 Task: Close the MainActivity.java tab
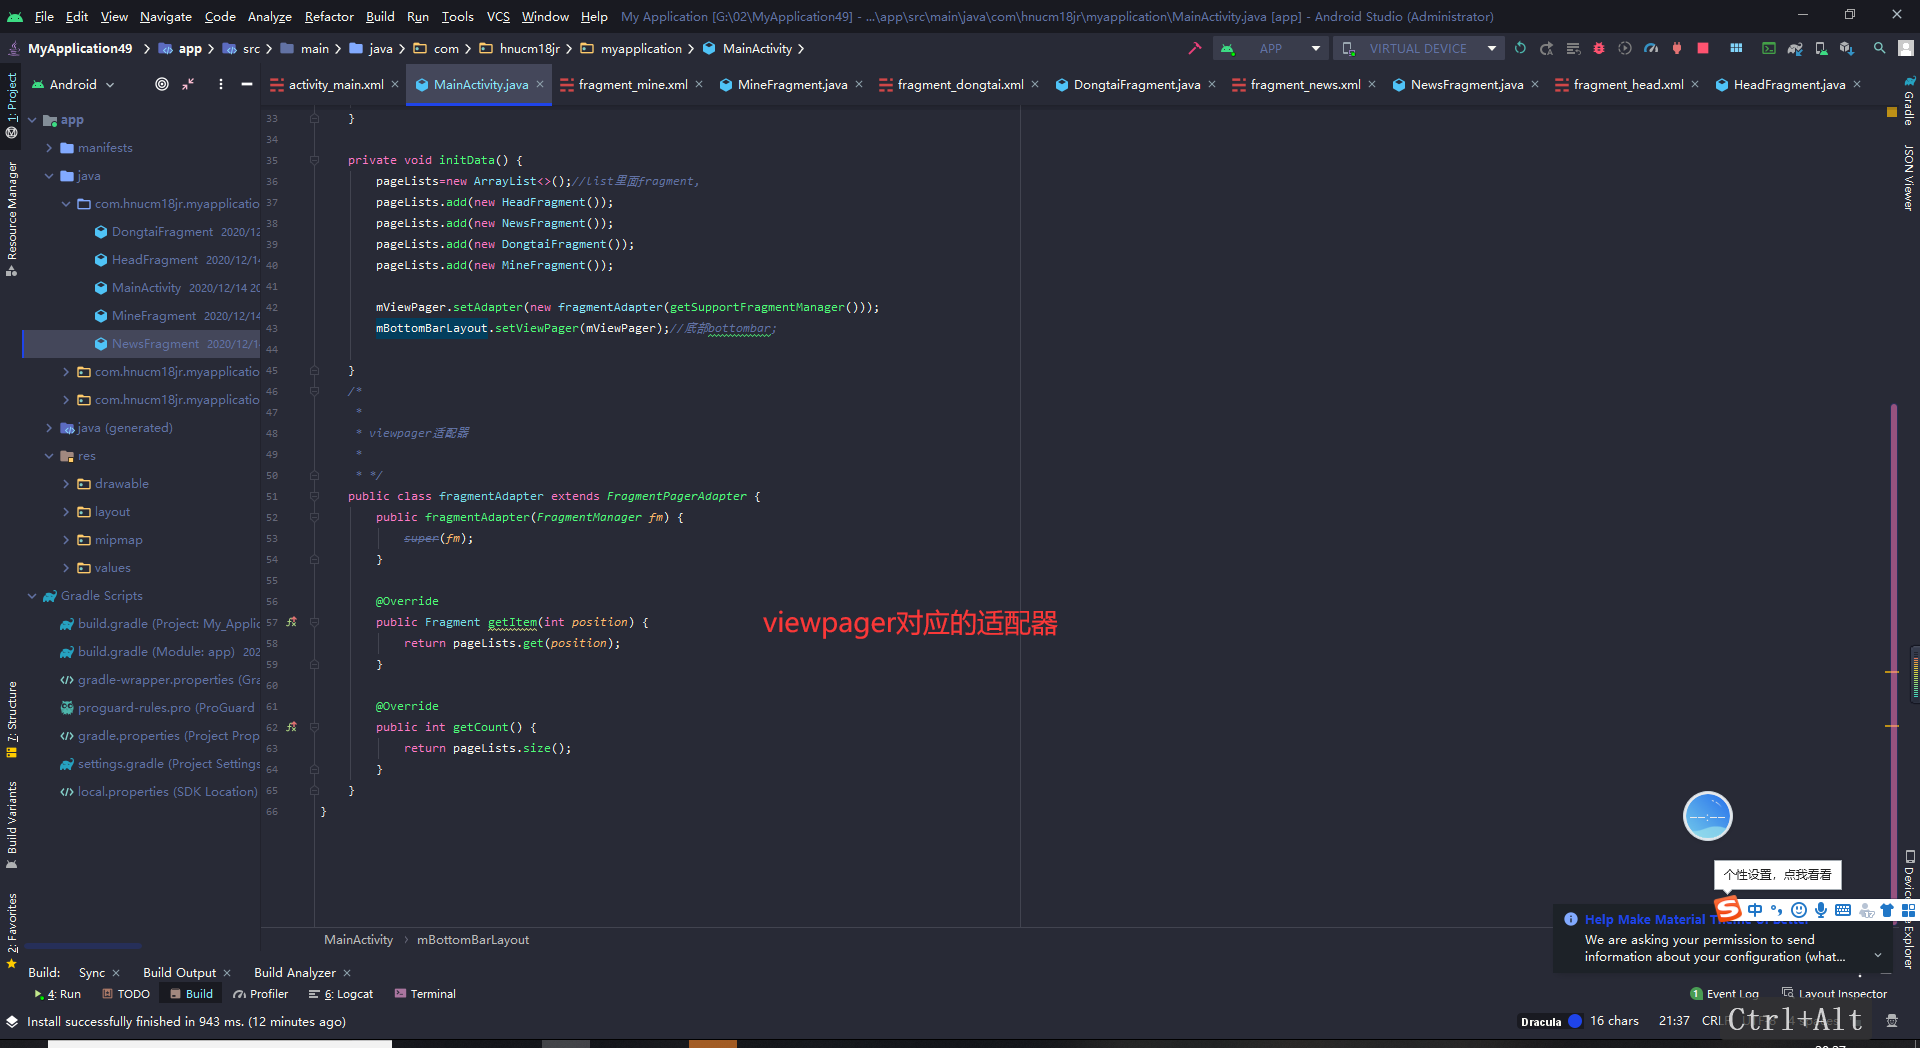click(540, 84)
